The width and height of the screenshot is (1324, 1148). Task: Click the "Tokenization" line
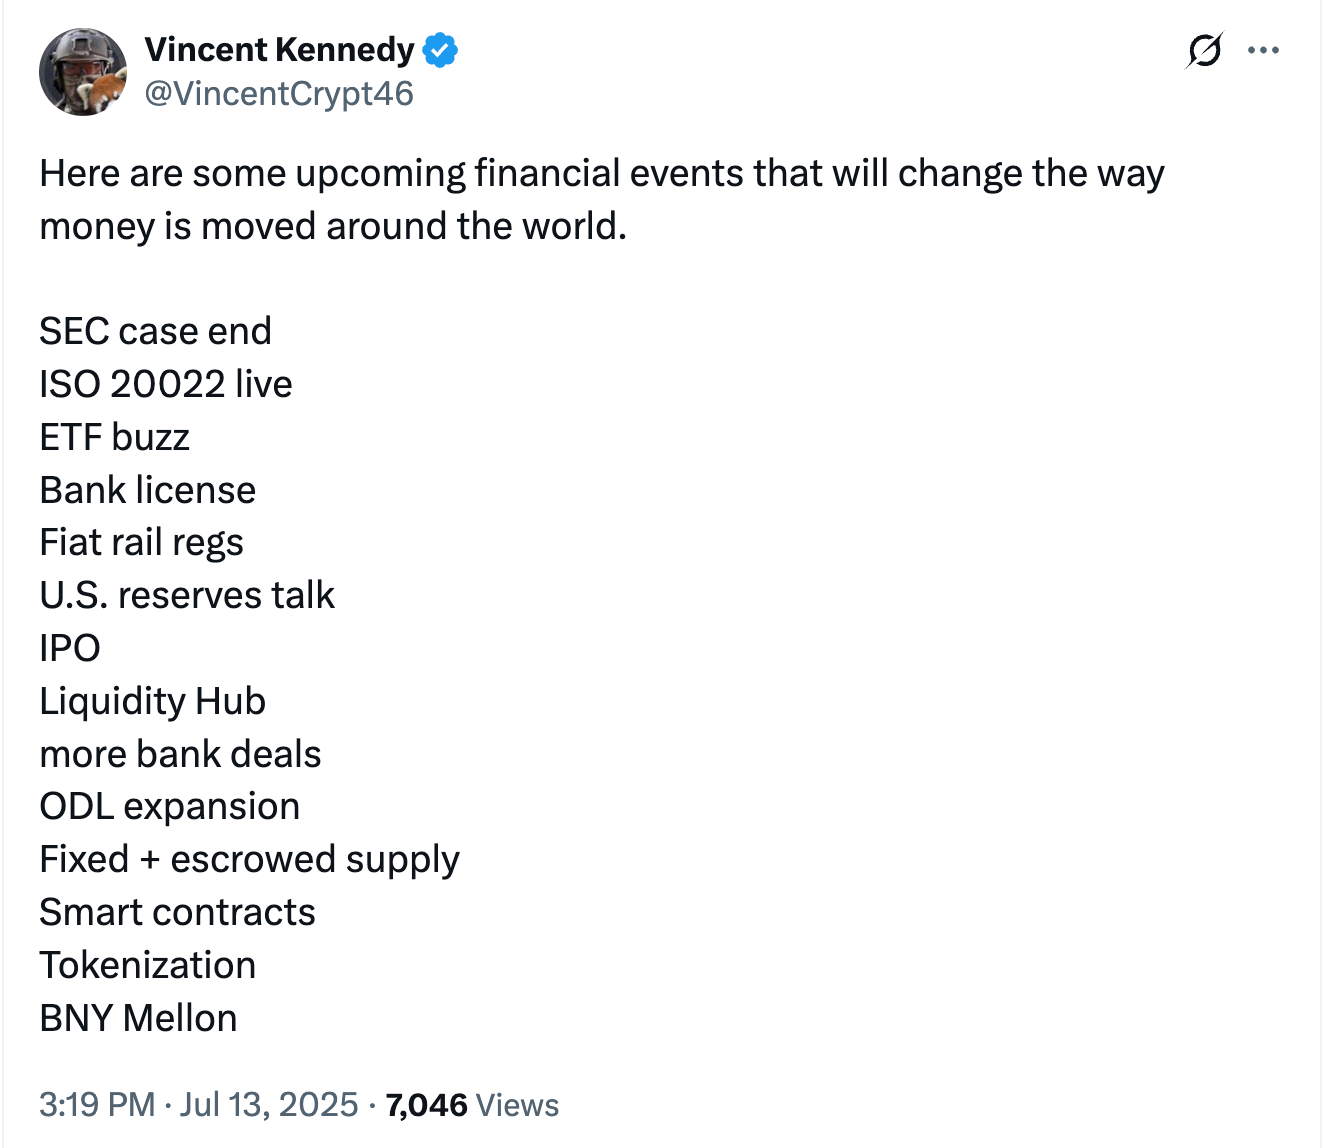coord(147,965)
